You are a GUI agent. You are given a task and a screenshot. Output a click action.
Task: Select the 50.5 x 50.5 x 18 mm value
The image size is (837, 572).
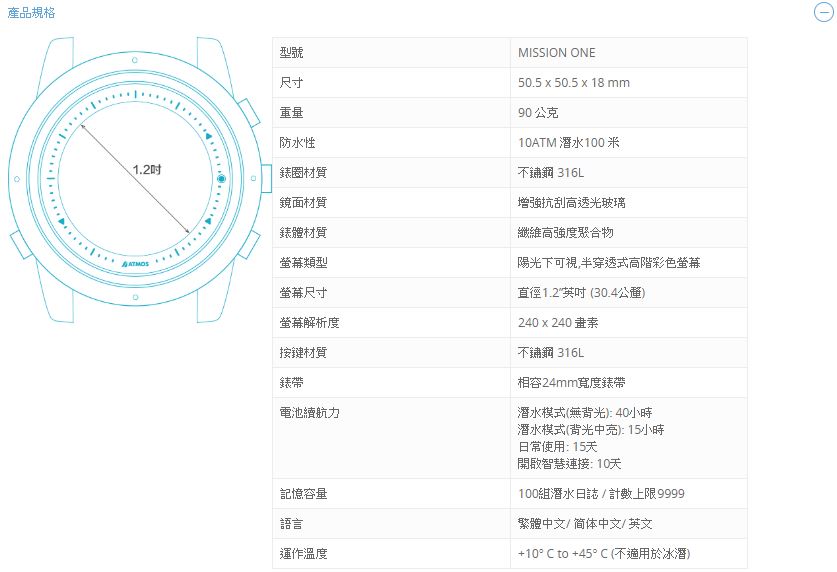(x=574, y=83)
